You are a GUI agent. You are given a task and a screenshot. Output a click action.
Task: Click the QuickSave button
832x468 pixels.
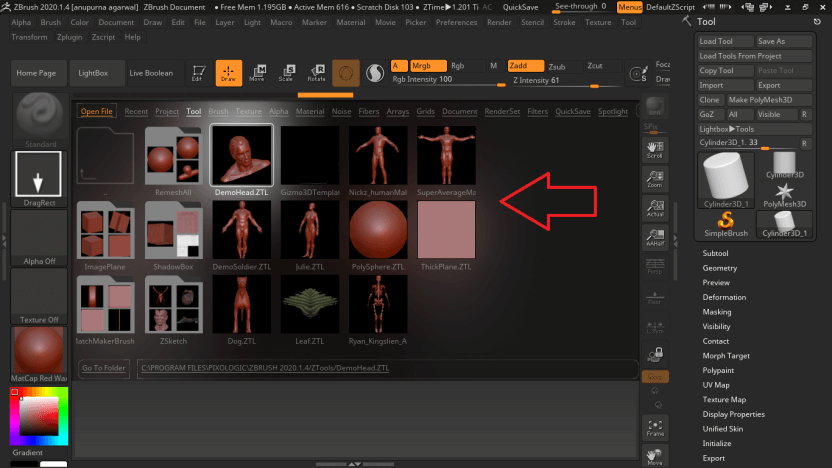pos(521,7)
